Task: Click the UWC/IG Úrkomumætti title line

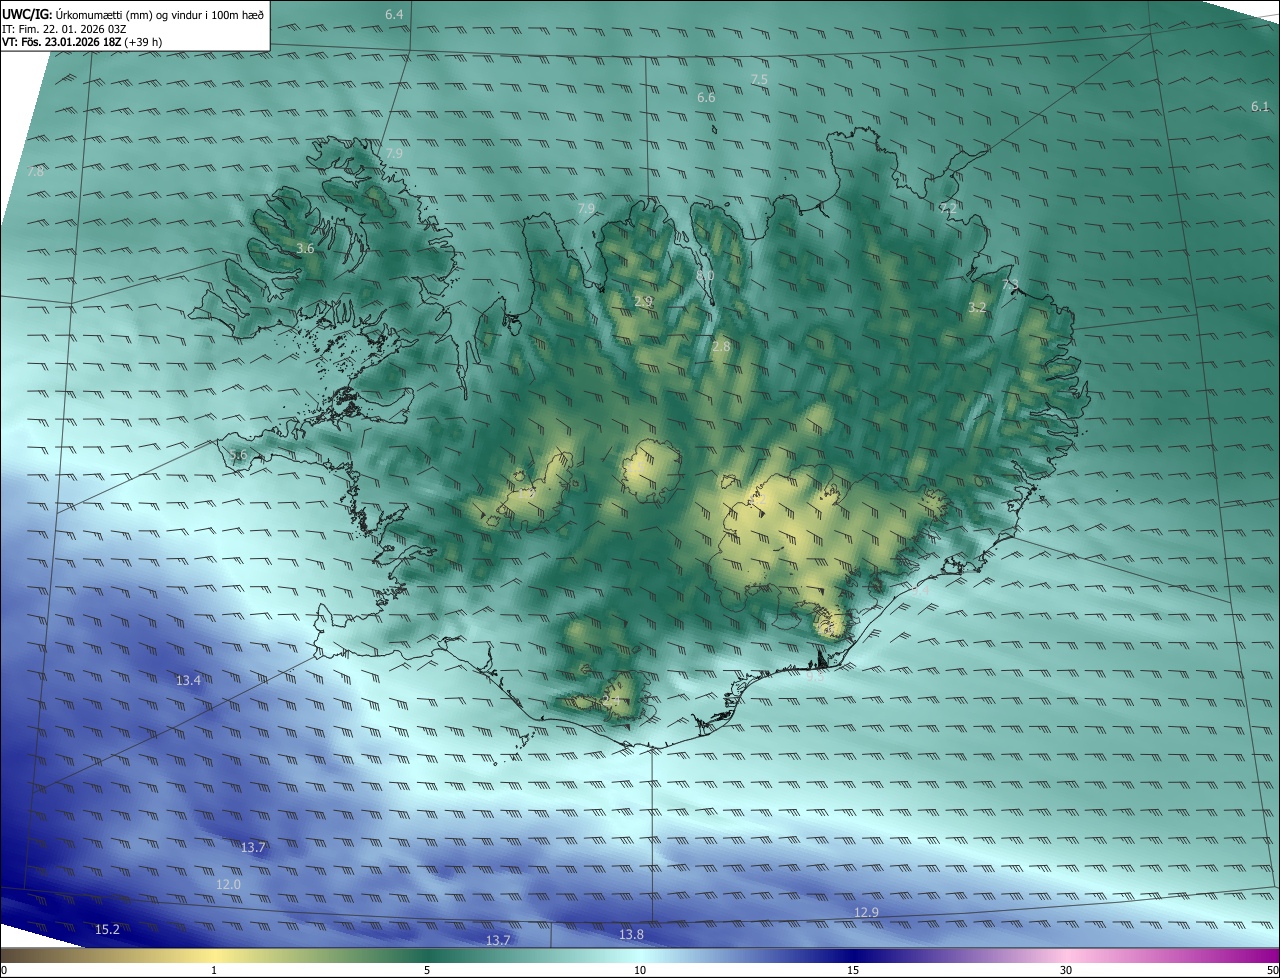Action: (133, 14)
